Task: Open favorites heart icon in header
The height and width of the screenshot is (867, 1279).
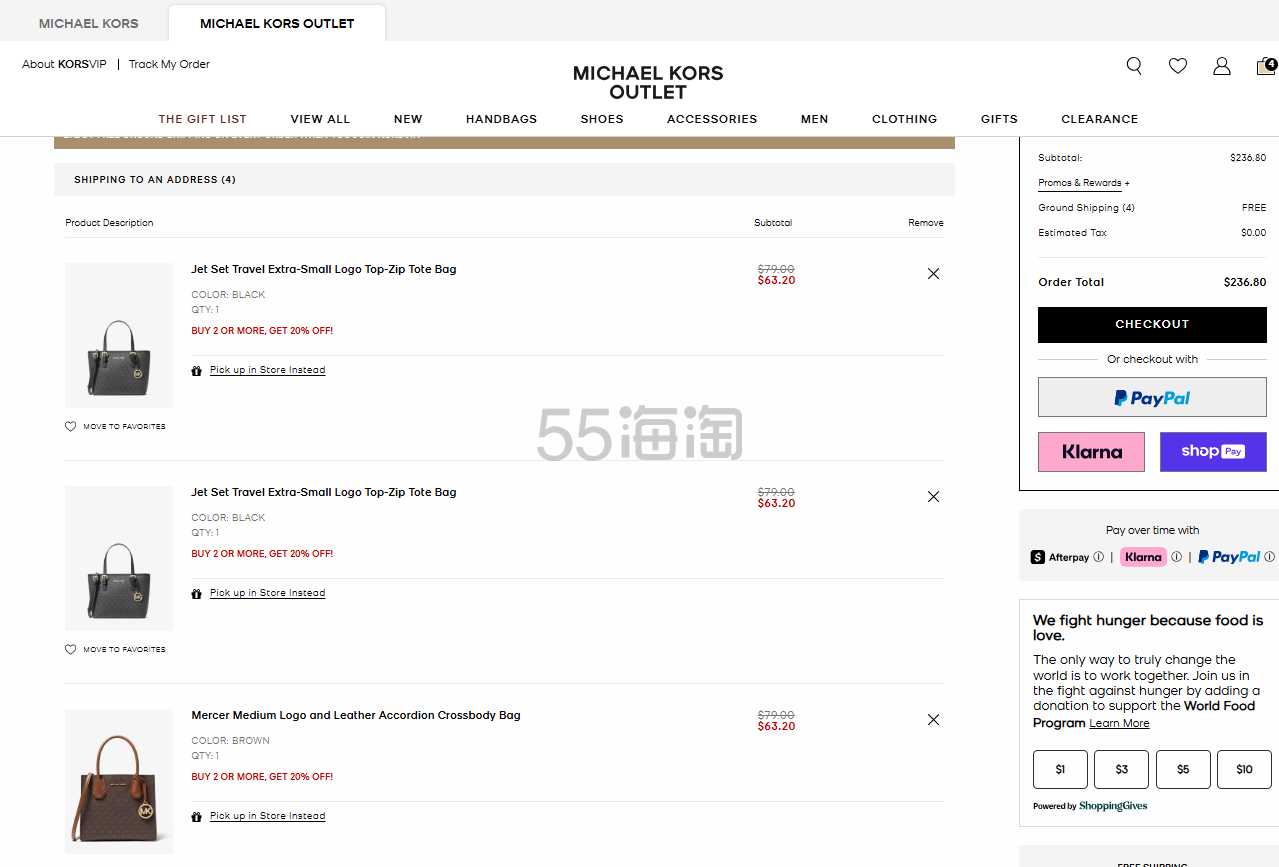Action: [1178, 66]
